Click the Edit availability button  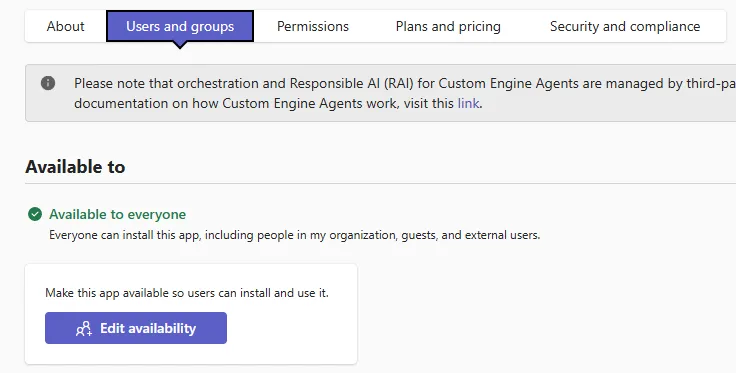tap(136, 328)
